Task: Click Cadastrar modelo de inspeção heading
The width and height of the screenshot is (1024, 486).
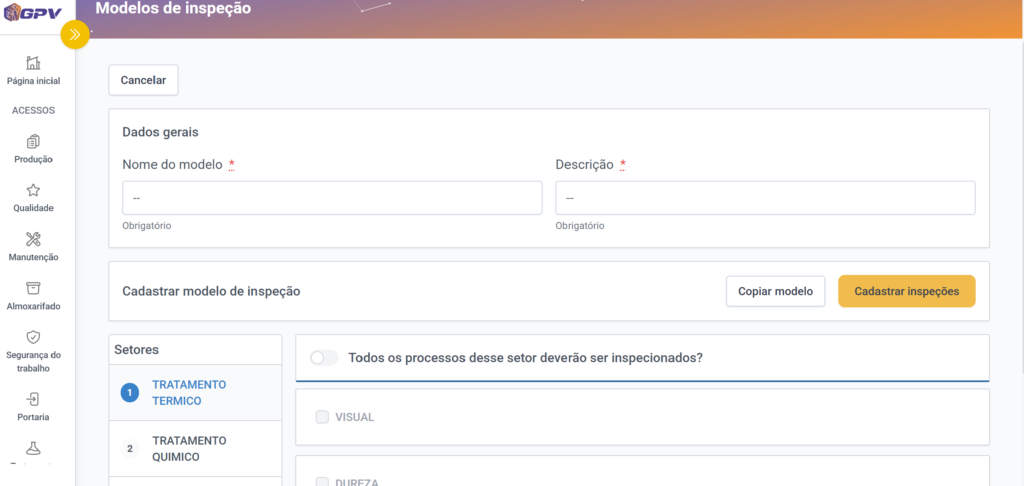Action: tap(211, 291)
